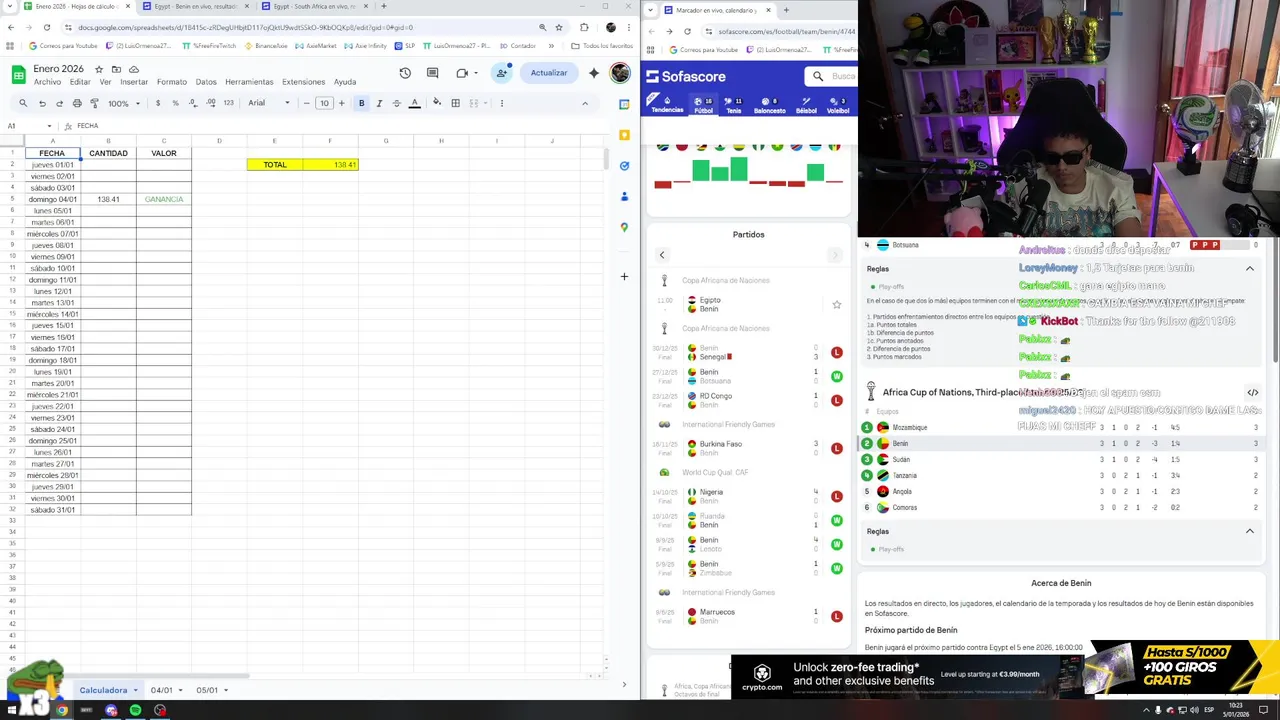The width and height of the screenshot is (1280, 720).
Task: Open the text color picker
Action: (x=414, y=103)
